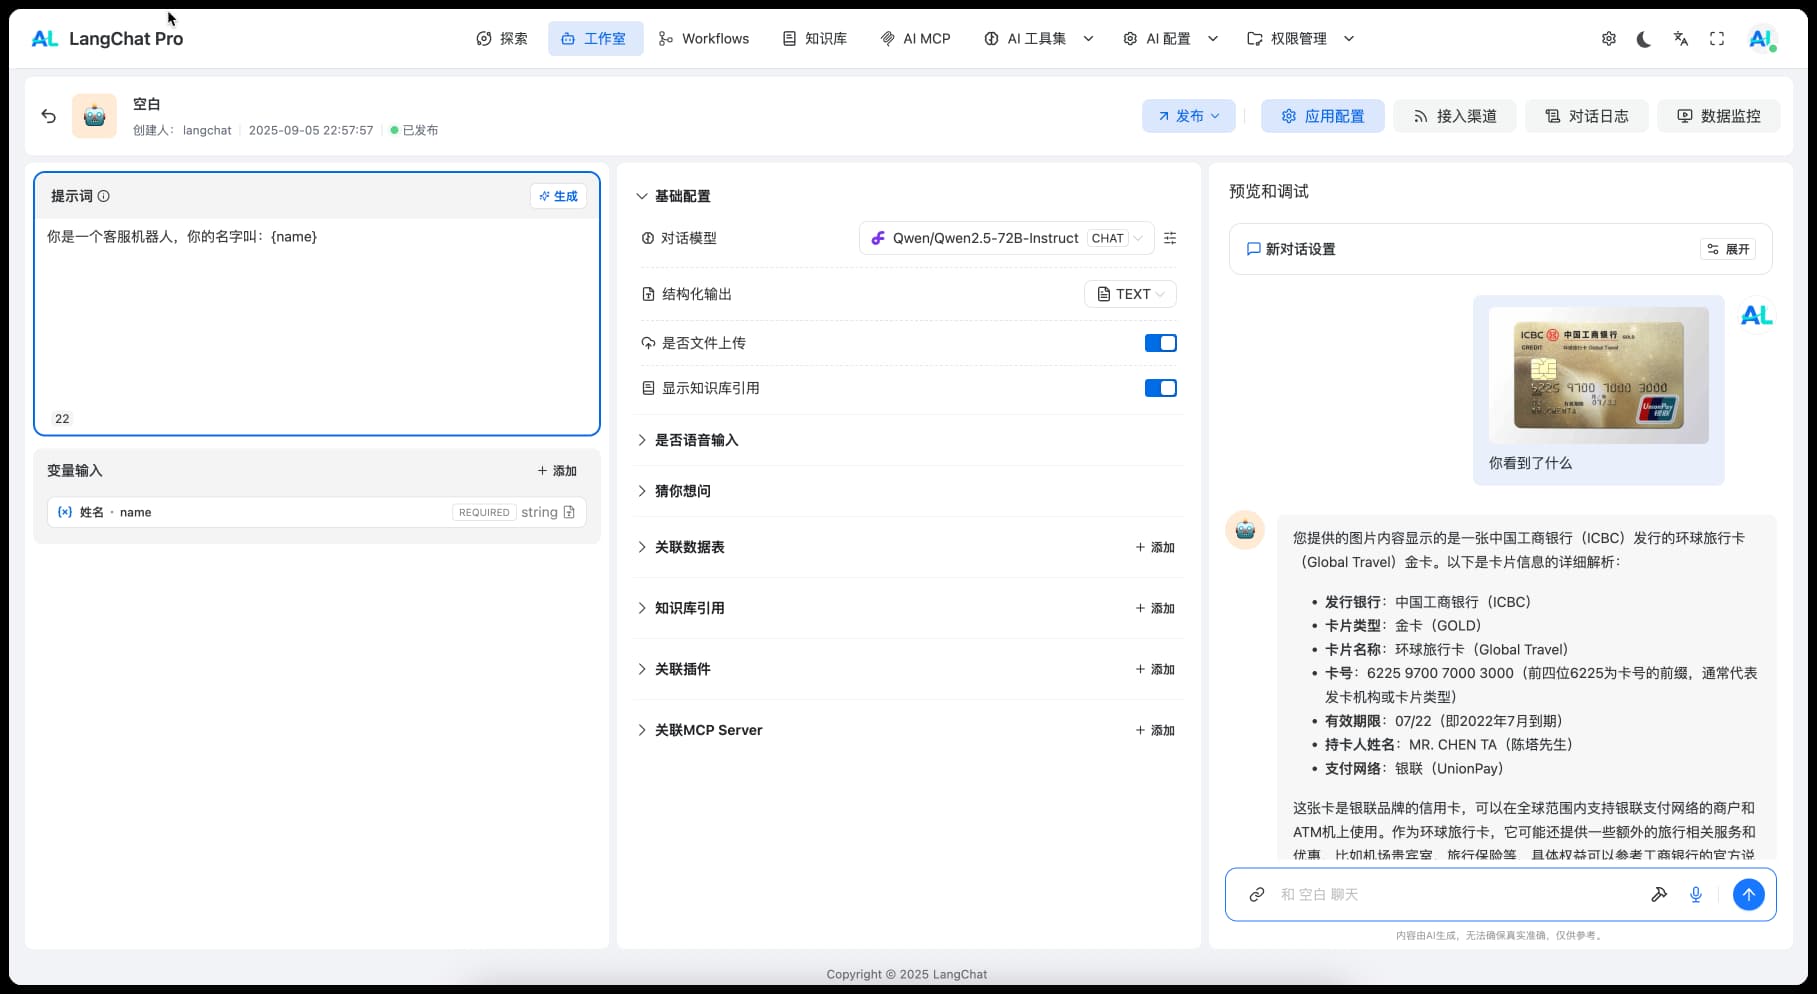Switch to the 知识库 navigation item
This screenshot has height=994, width=1817.
[815, 39]
